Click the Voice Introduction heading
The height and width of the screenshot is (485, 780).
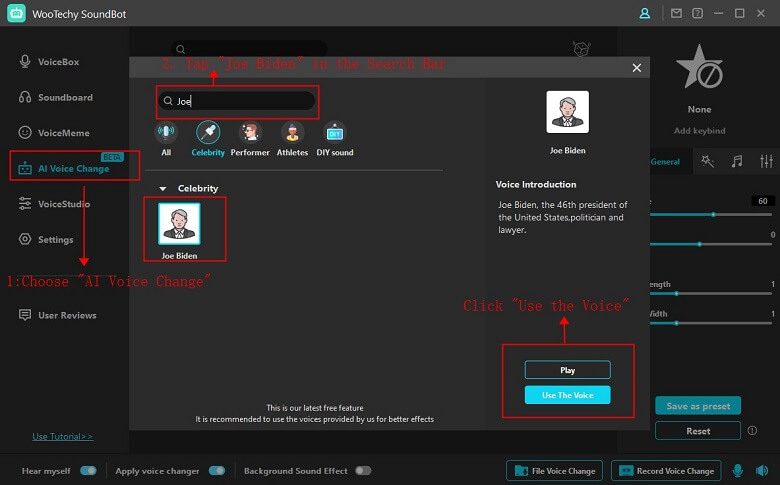pyautogui.click(x=536, y=185)
